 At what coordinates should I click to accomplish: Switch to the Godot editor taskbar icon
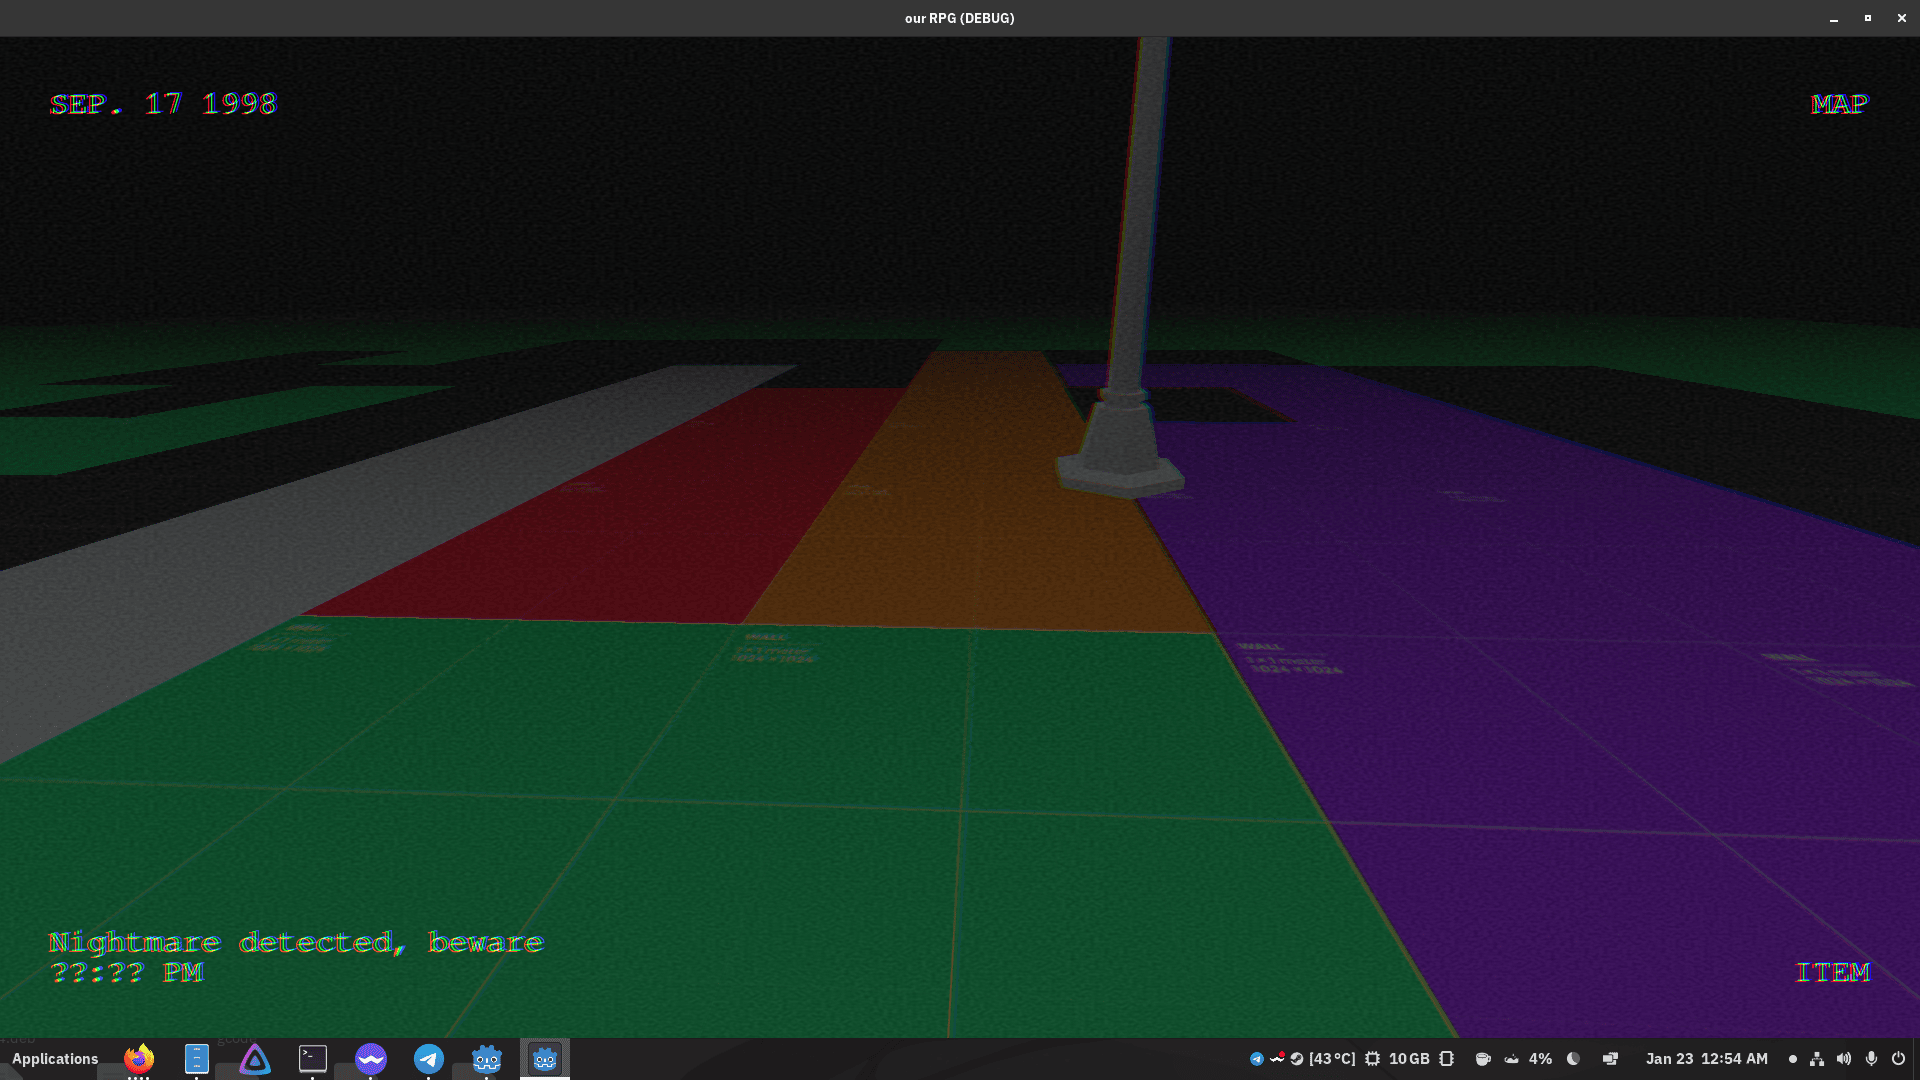[x=487, y=1058]
